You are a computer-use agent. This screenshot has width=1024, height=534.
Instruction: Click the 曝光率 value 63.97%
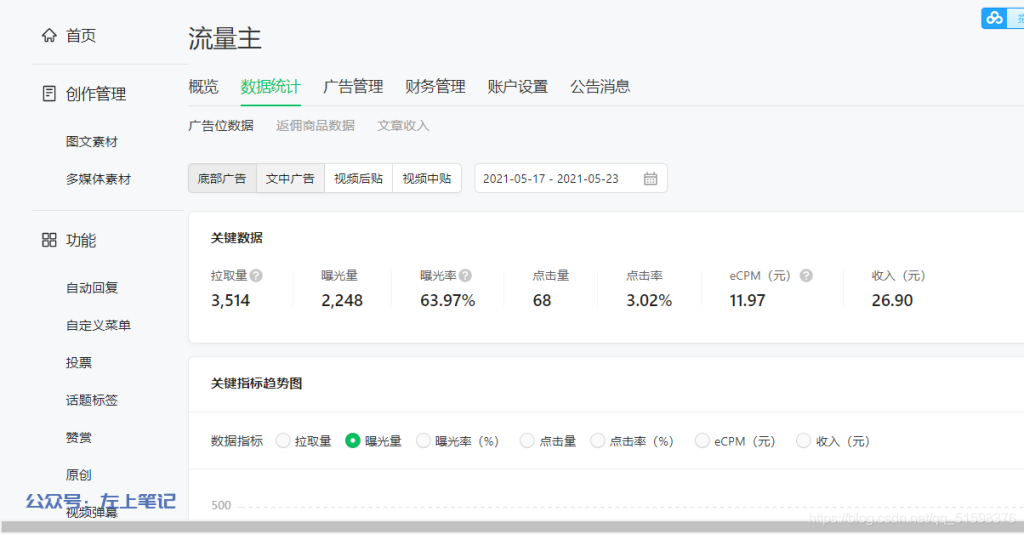pyautogui.click(x=447, y=300)
